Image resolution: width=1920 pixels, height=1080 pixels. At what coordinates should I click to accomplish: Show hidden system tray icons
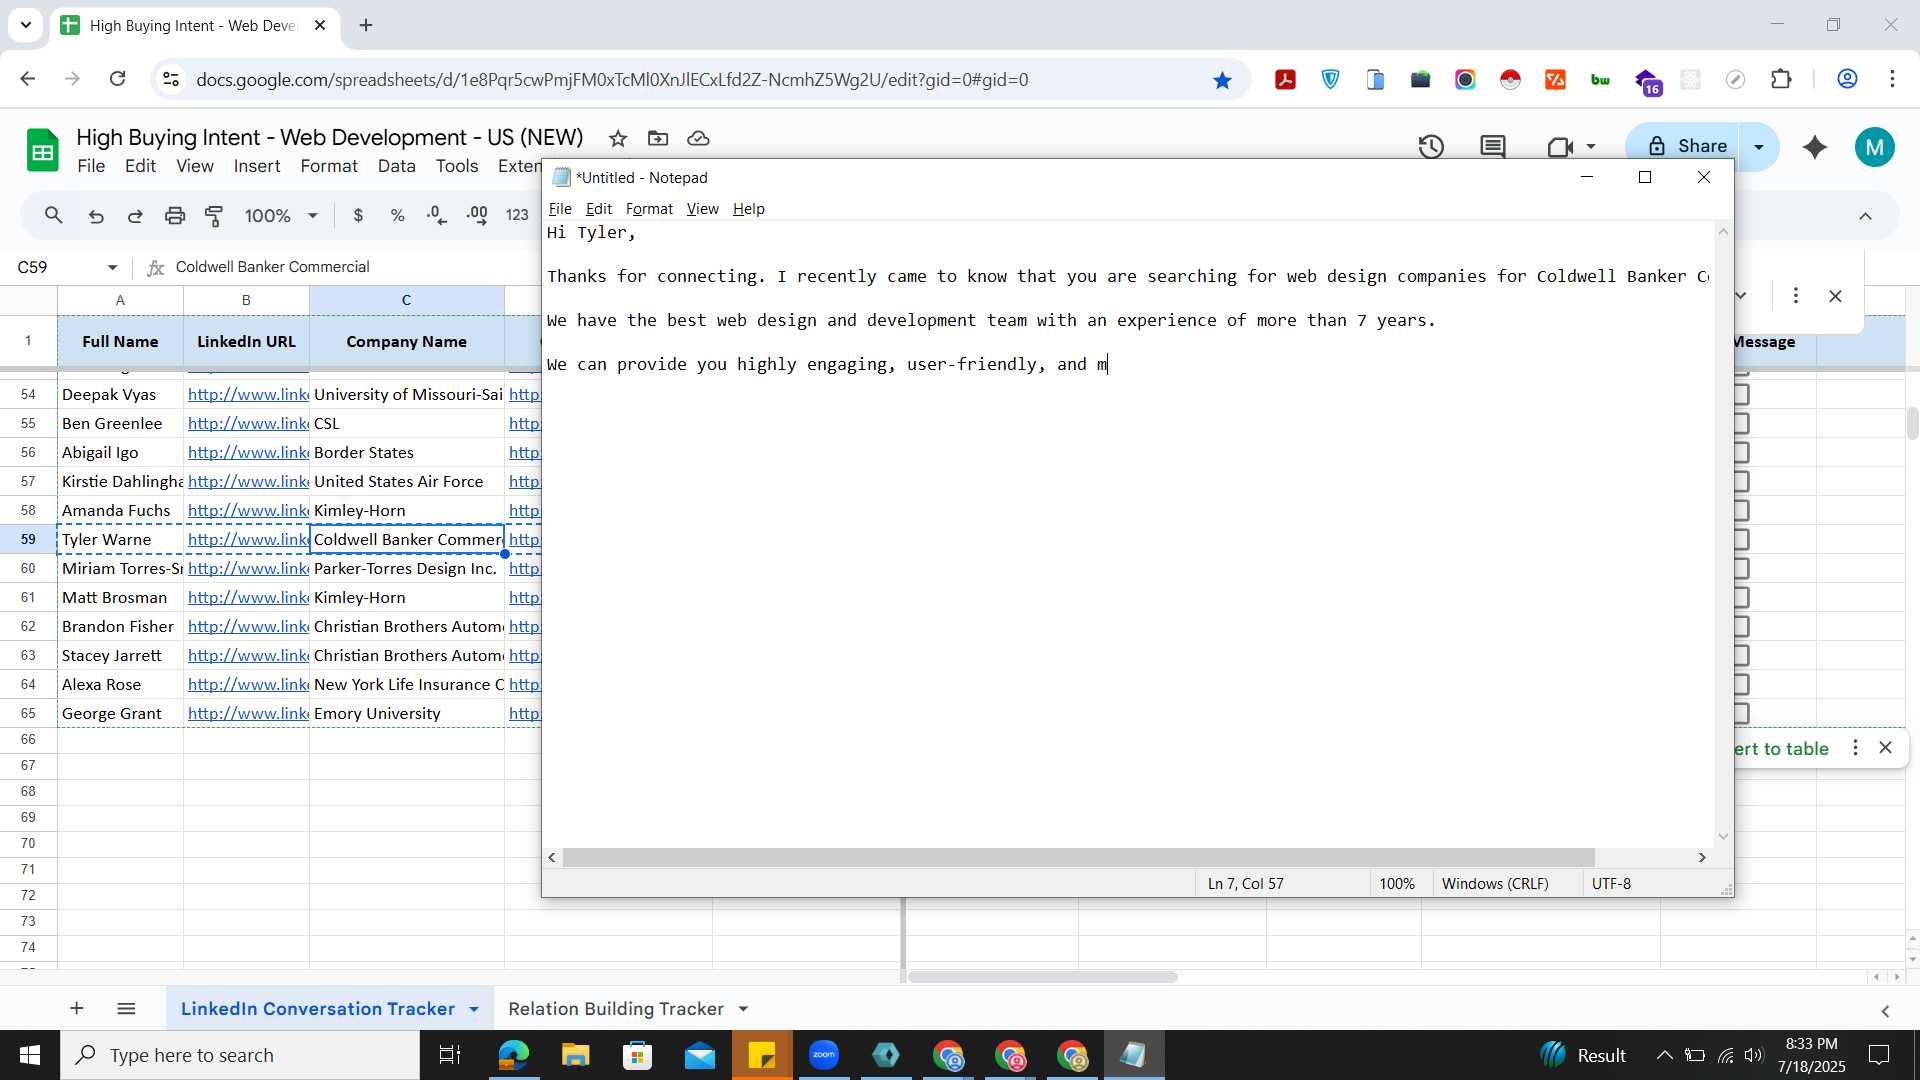1664,1055
